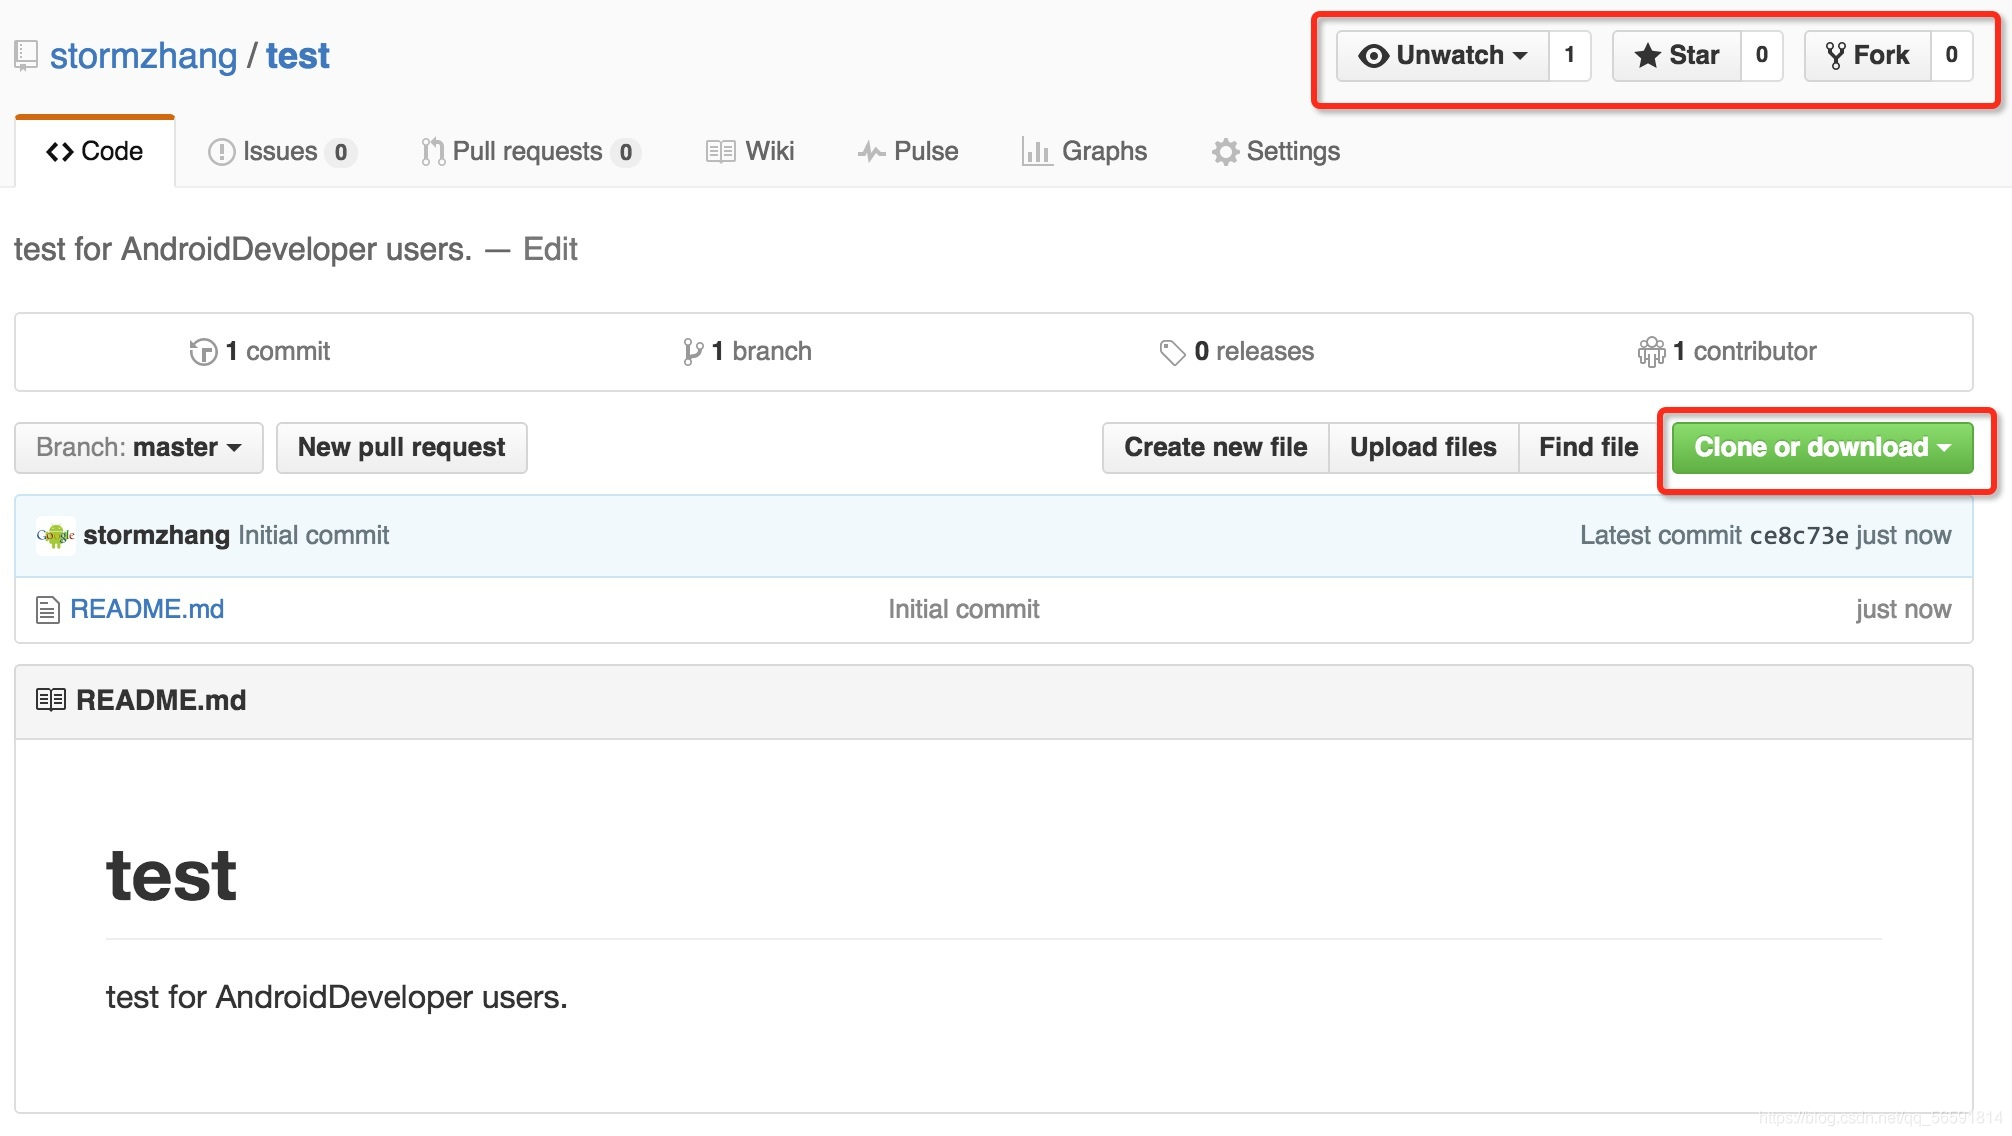Click the tag icon beside 0 releases

coord(1172,352)
